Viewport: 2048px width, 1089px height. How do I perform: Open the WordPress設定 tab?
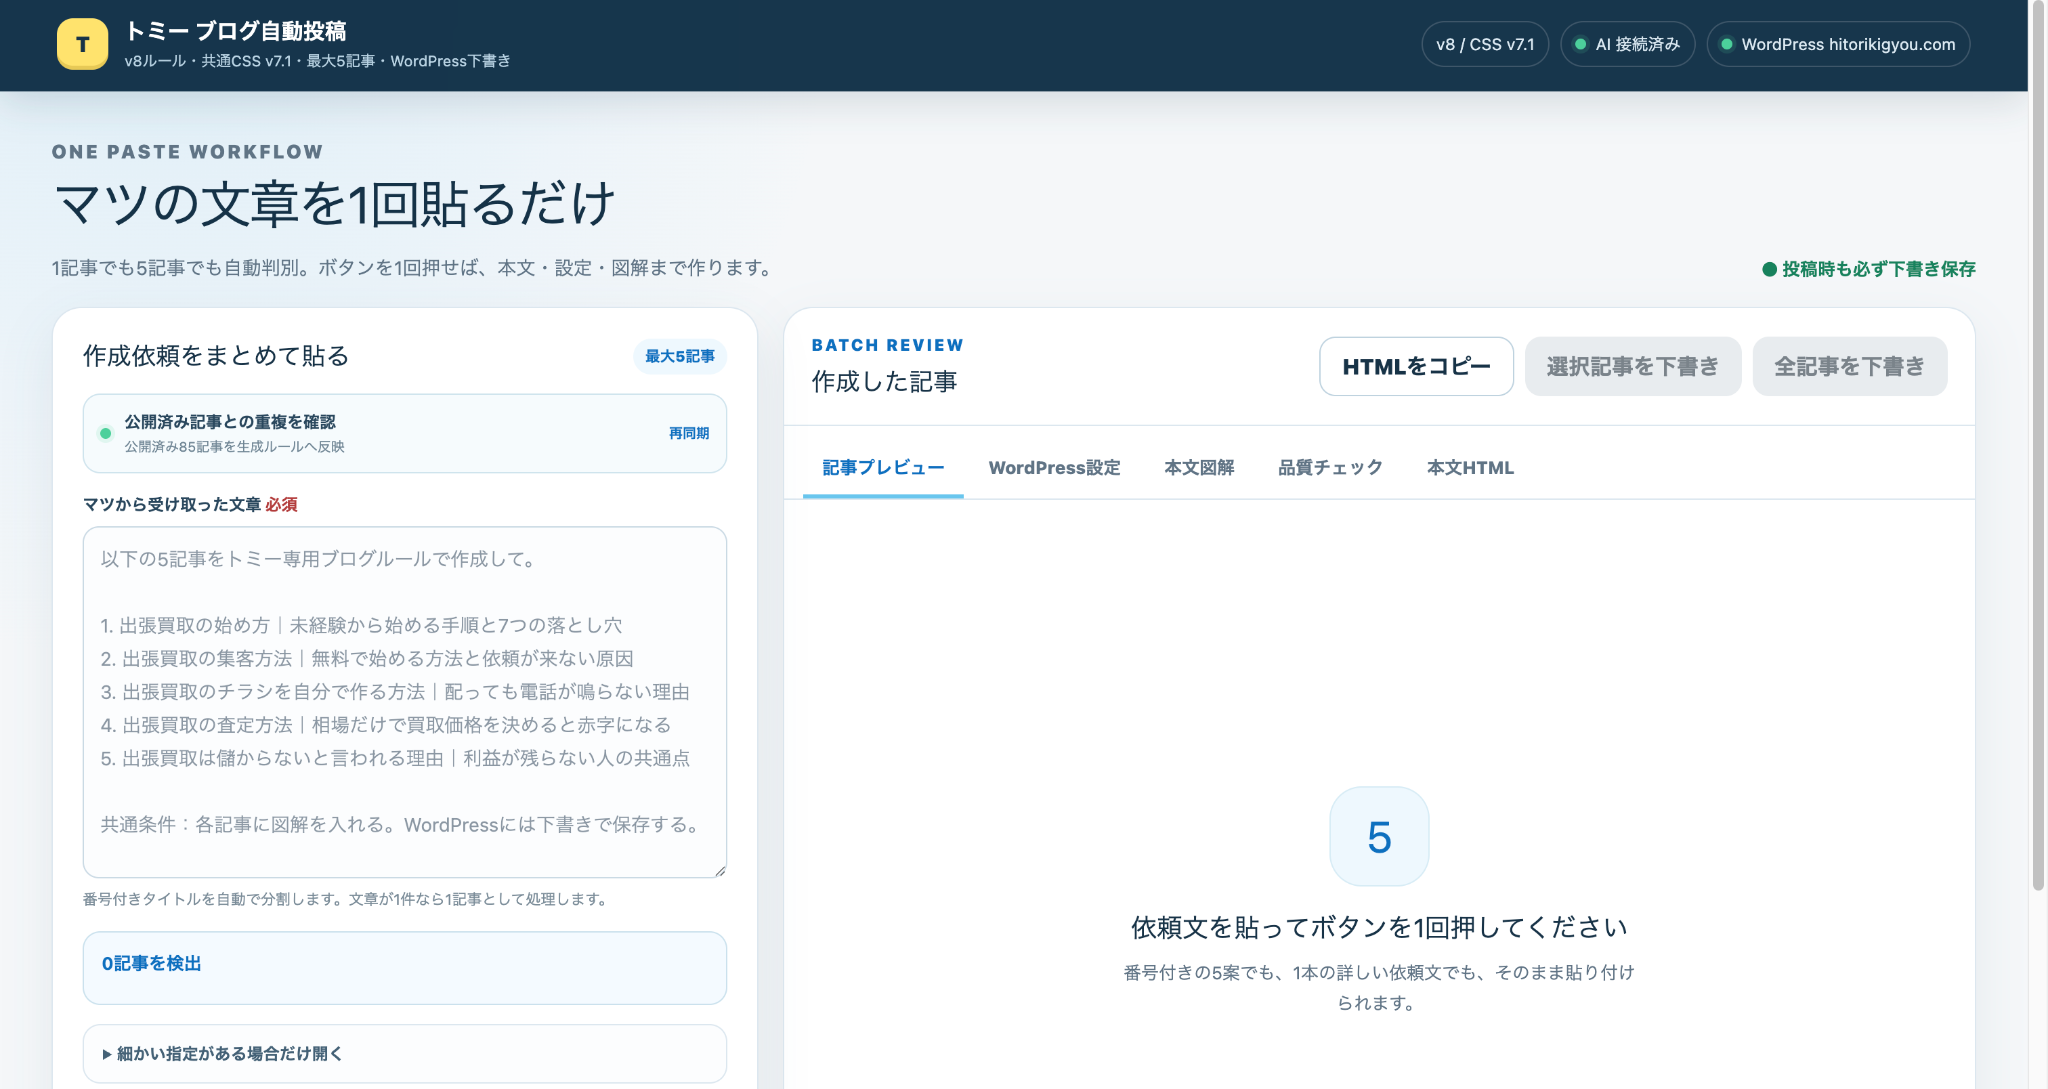[x=1054, y=467]
